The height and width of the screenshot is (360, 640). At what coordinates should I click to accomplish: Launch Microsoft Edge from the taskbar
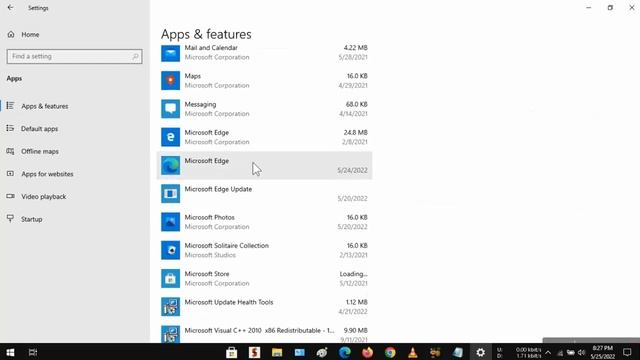coord(345,352)
